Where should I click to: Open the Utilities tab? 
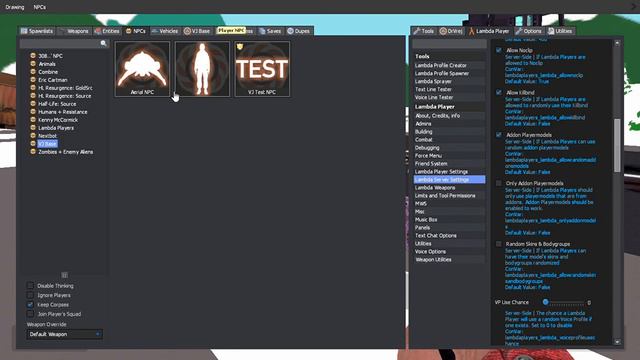tap(560, 31)
